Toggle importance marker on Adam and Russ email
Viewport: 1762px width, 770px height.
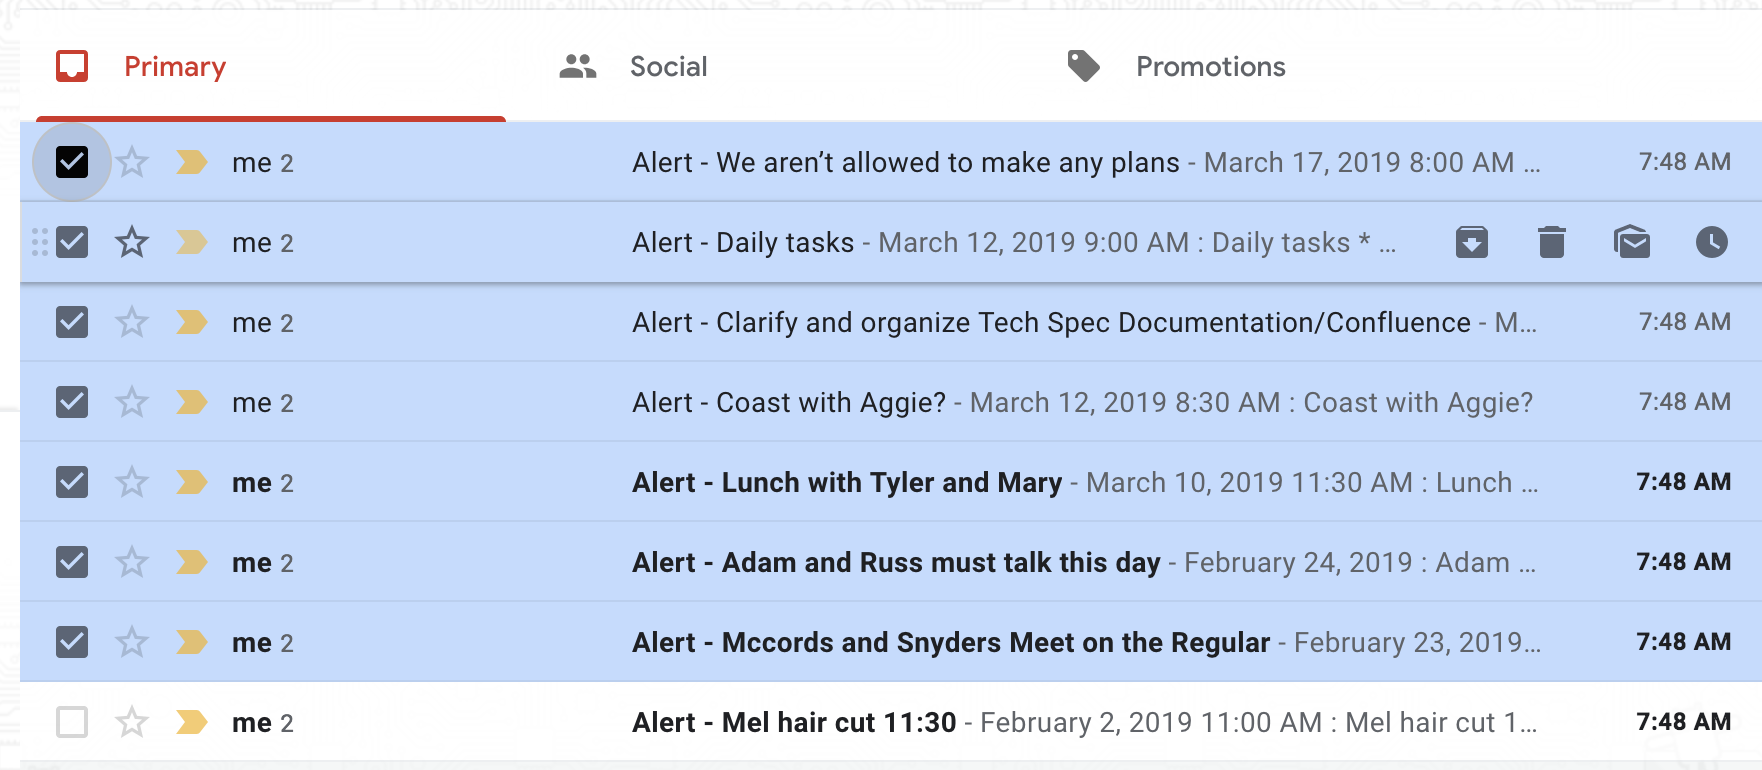[x=191, y=562]
